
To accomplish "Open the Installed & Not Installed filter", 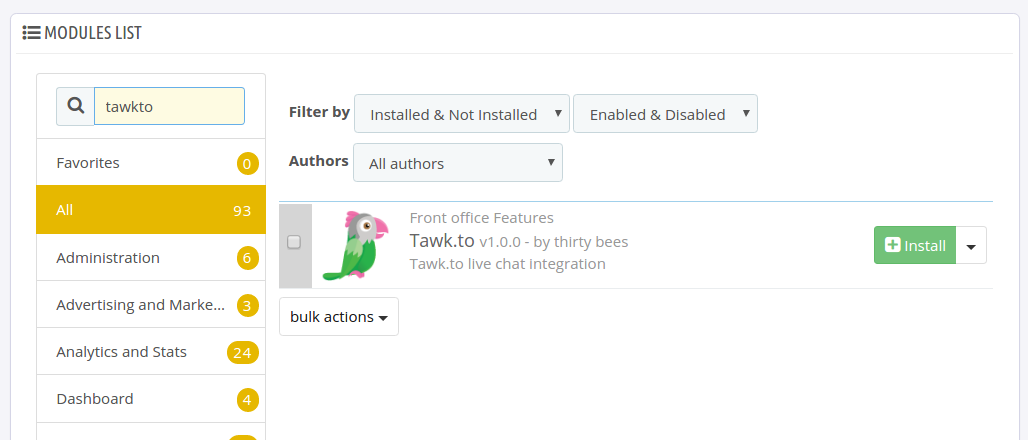I will coord(462,114).
